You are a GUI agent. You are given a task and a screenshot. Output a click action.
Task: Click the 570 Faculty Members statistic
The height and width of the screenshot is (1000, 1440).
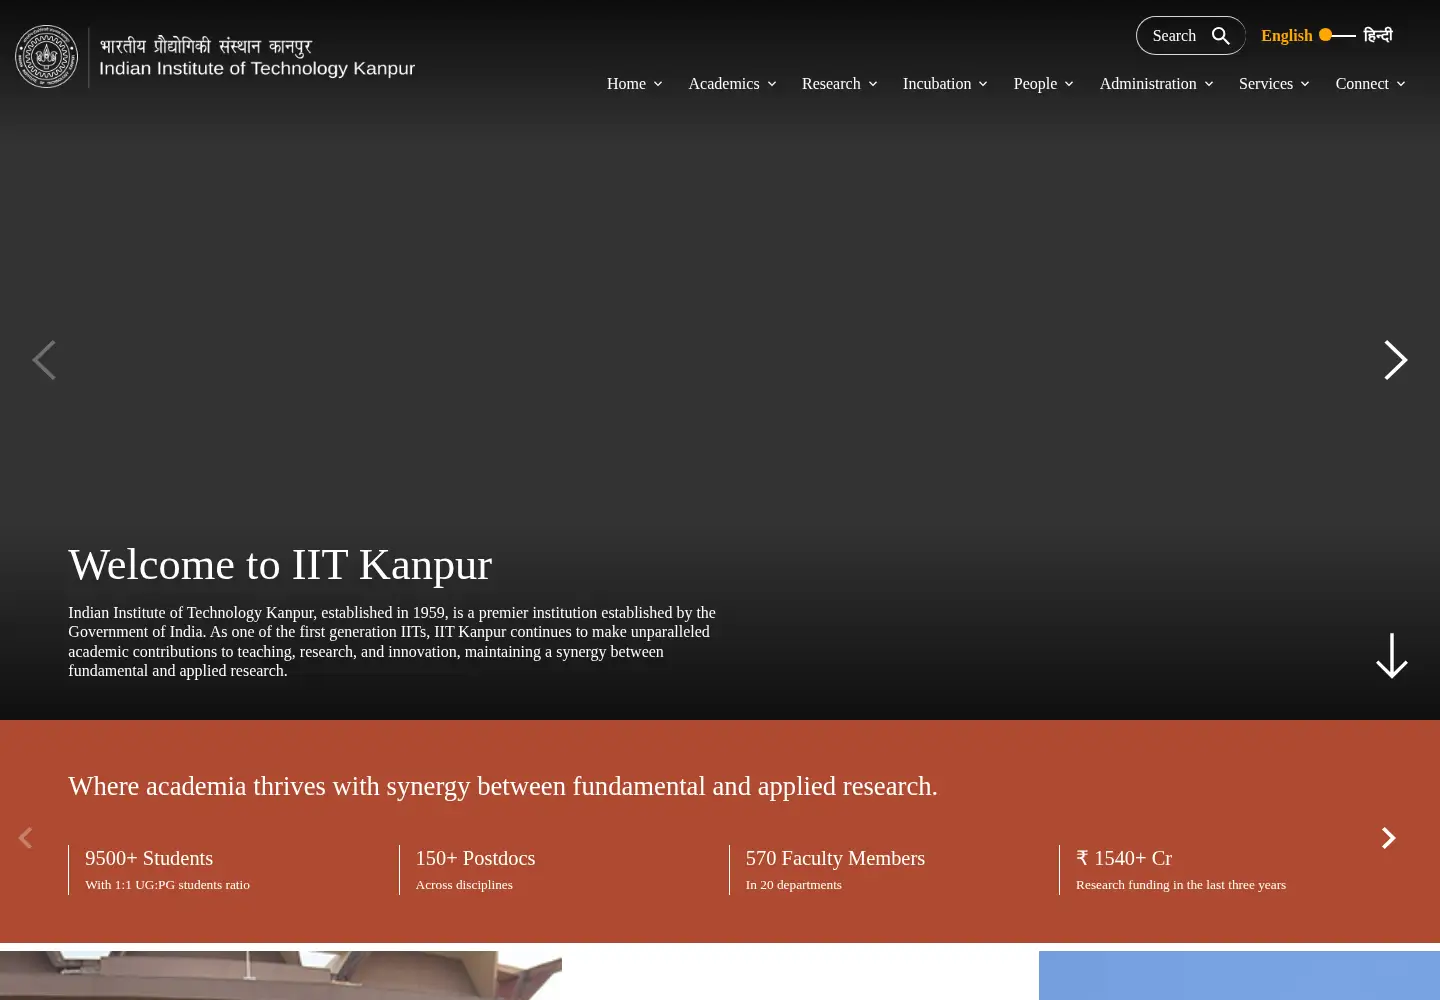(x=835, y=858)
